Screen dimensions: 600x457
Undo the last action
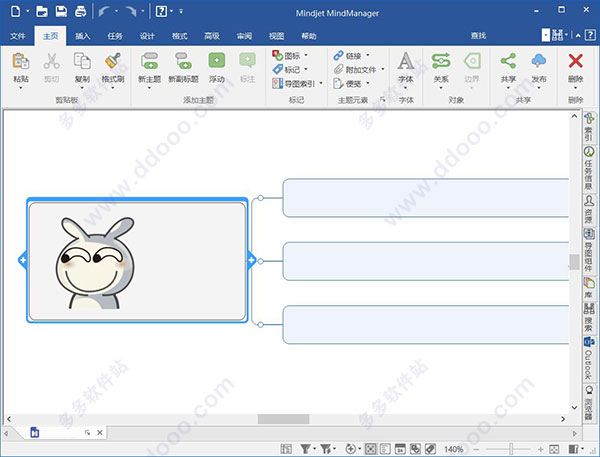click(104, 11)
